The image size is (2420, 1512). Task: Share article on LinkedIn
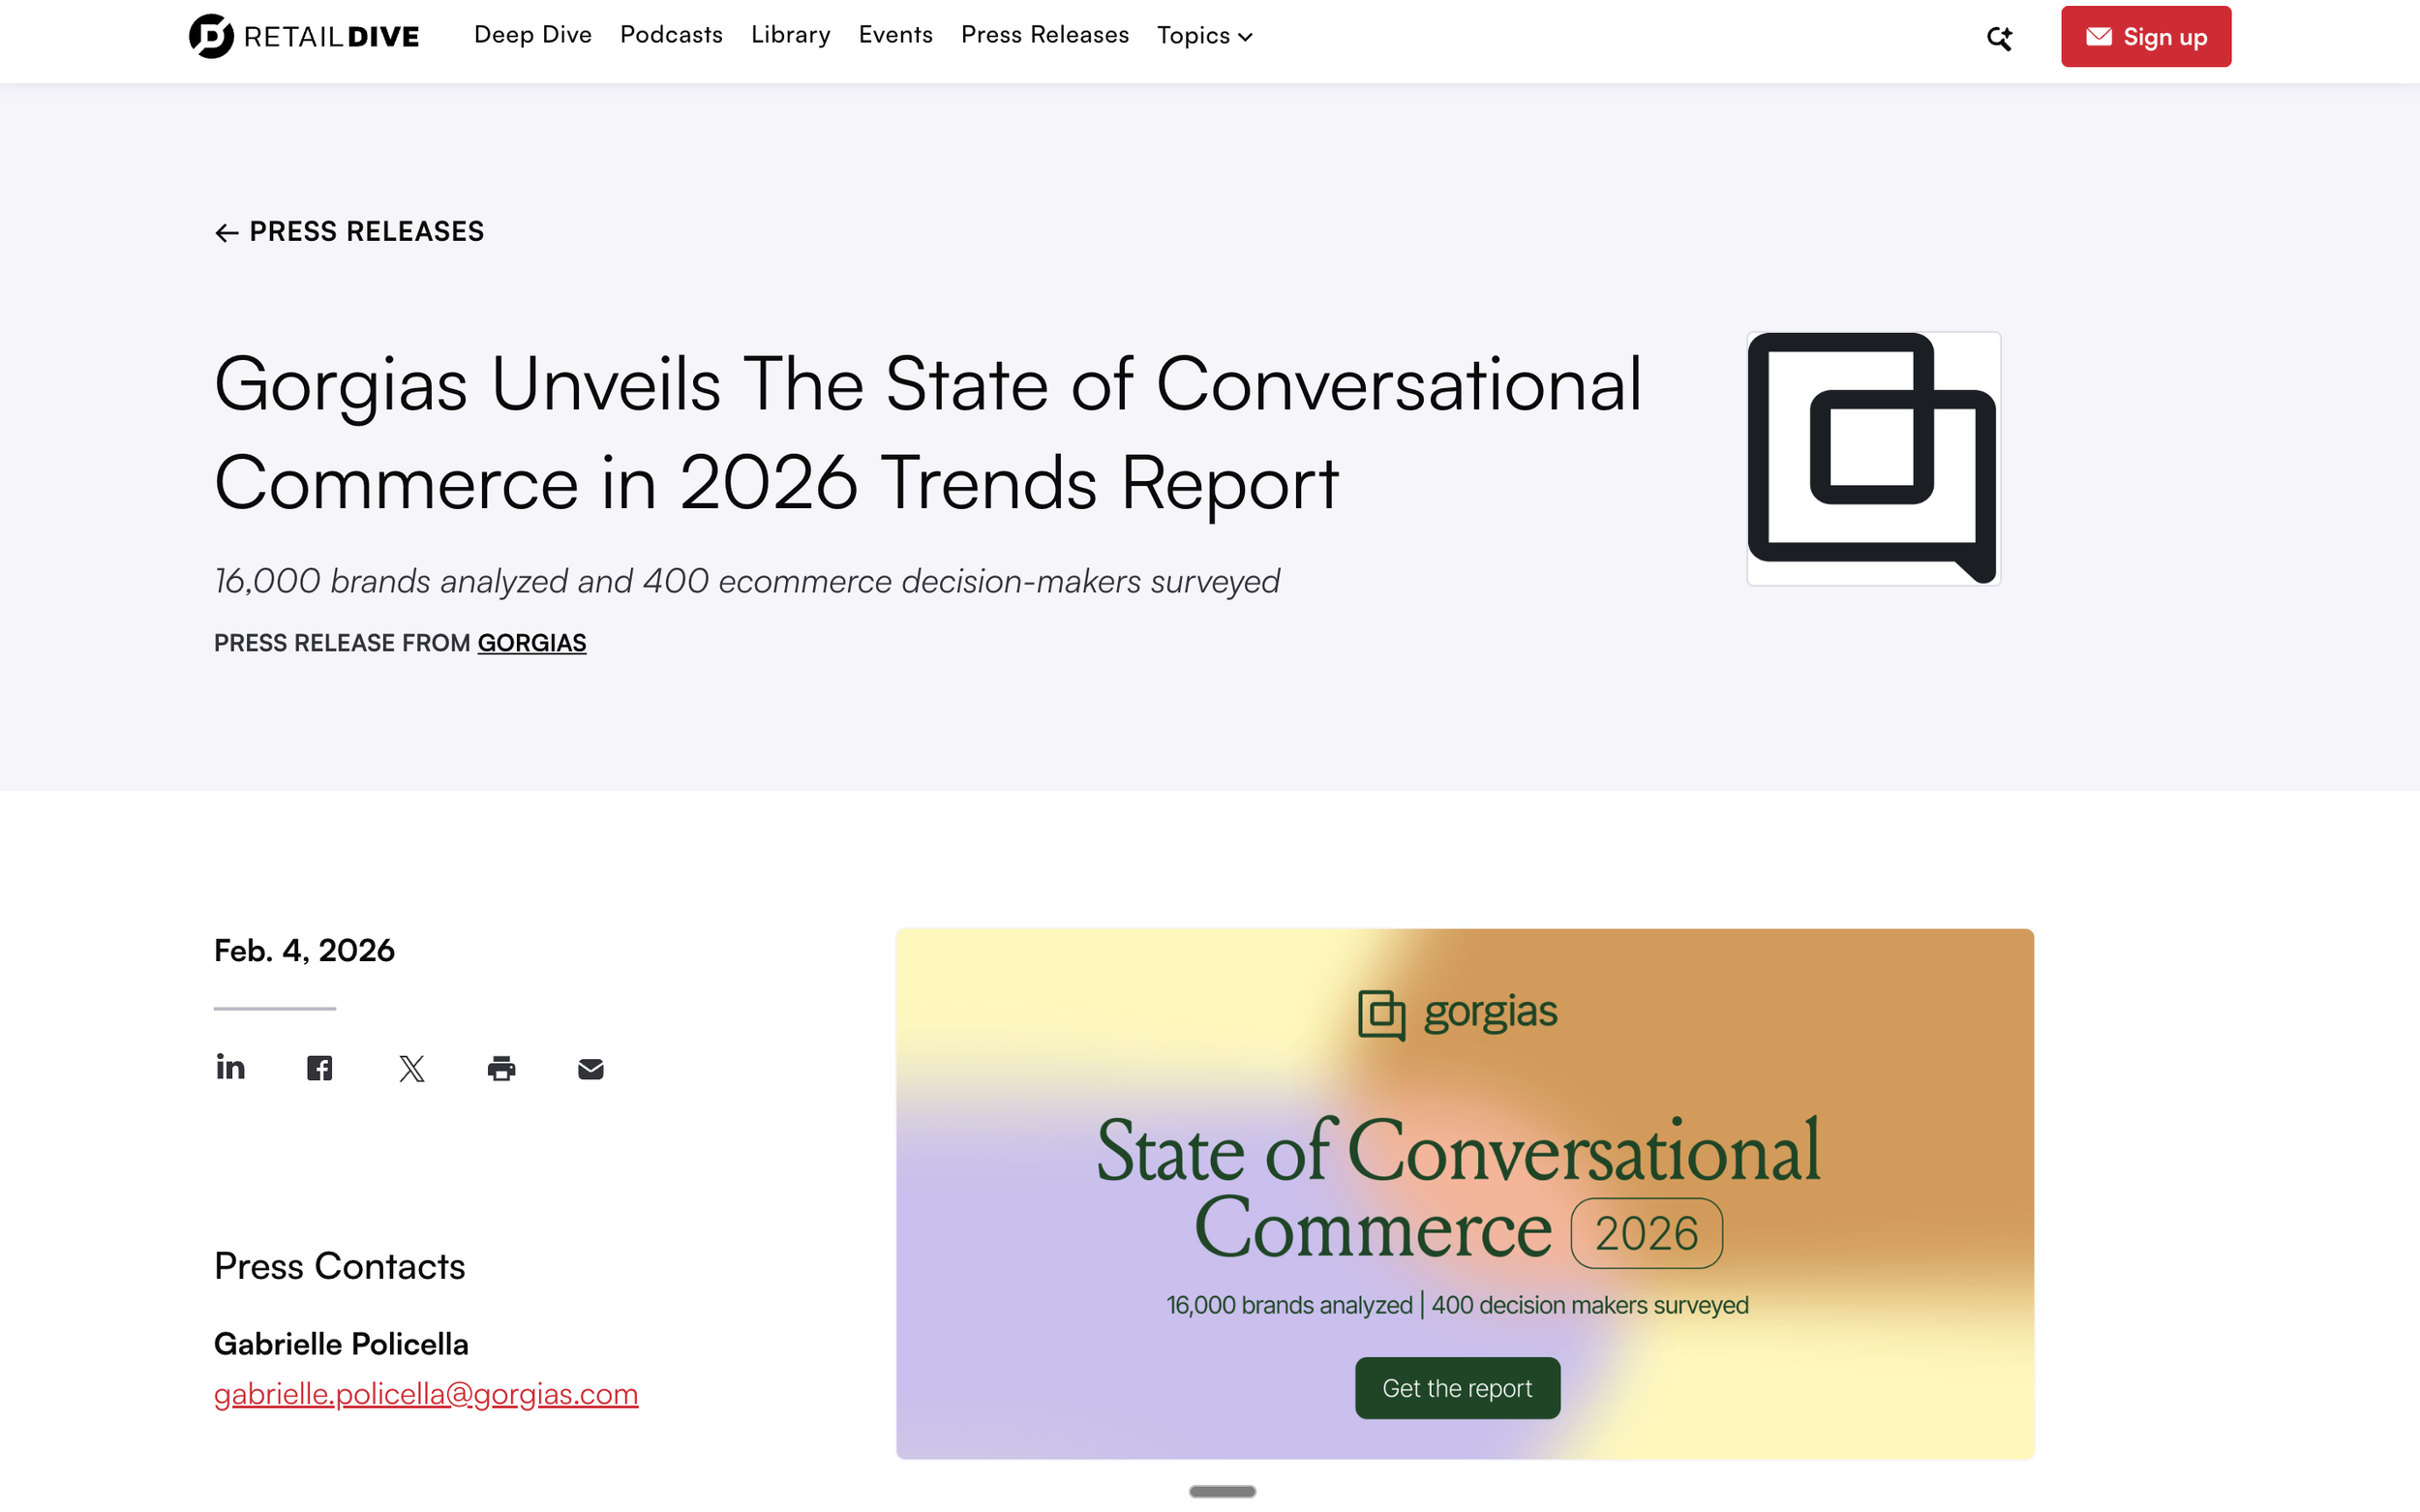click(x=230, y=1067)
